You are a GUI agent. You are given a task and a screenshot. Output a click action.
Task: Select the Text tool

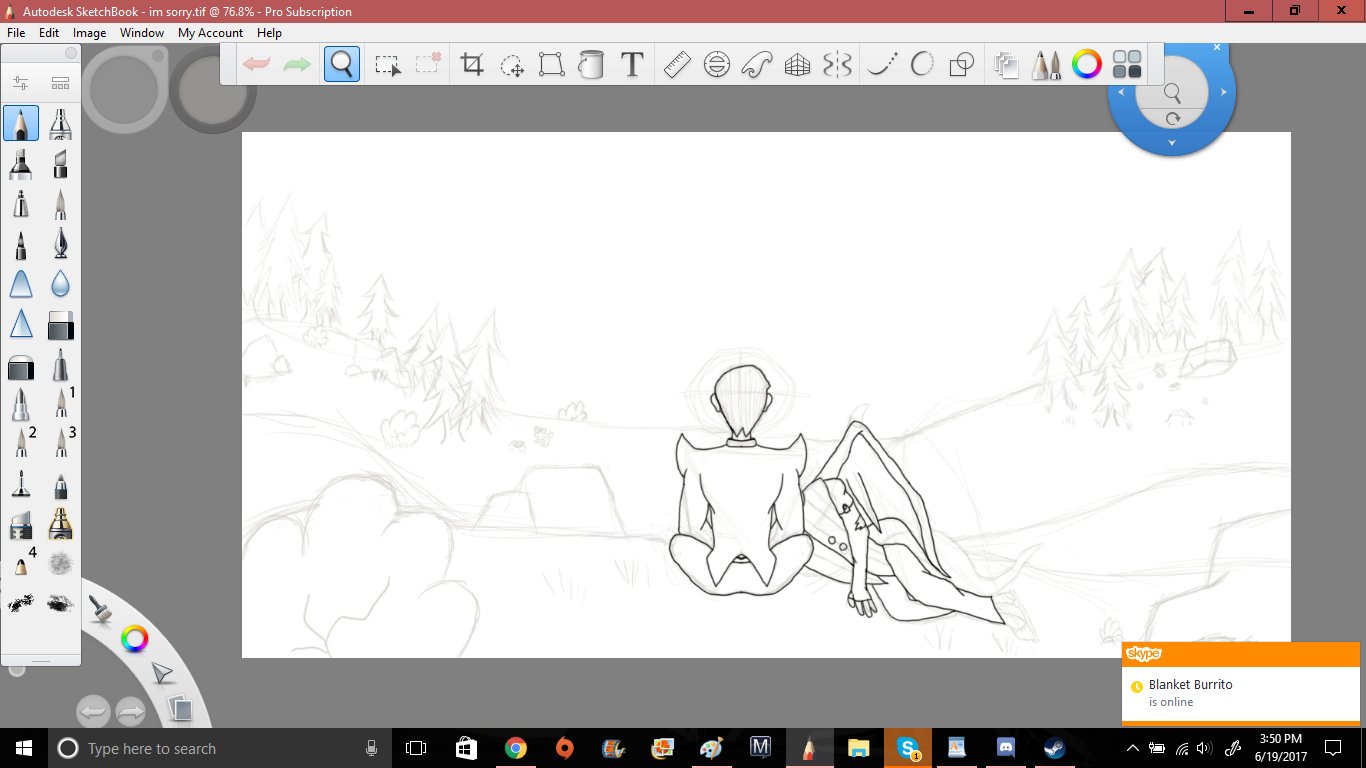[631, 65]
